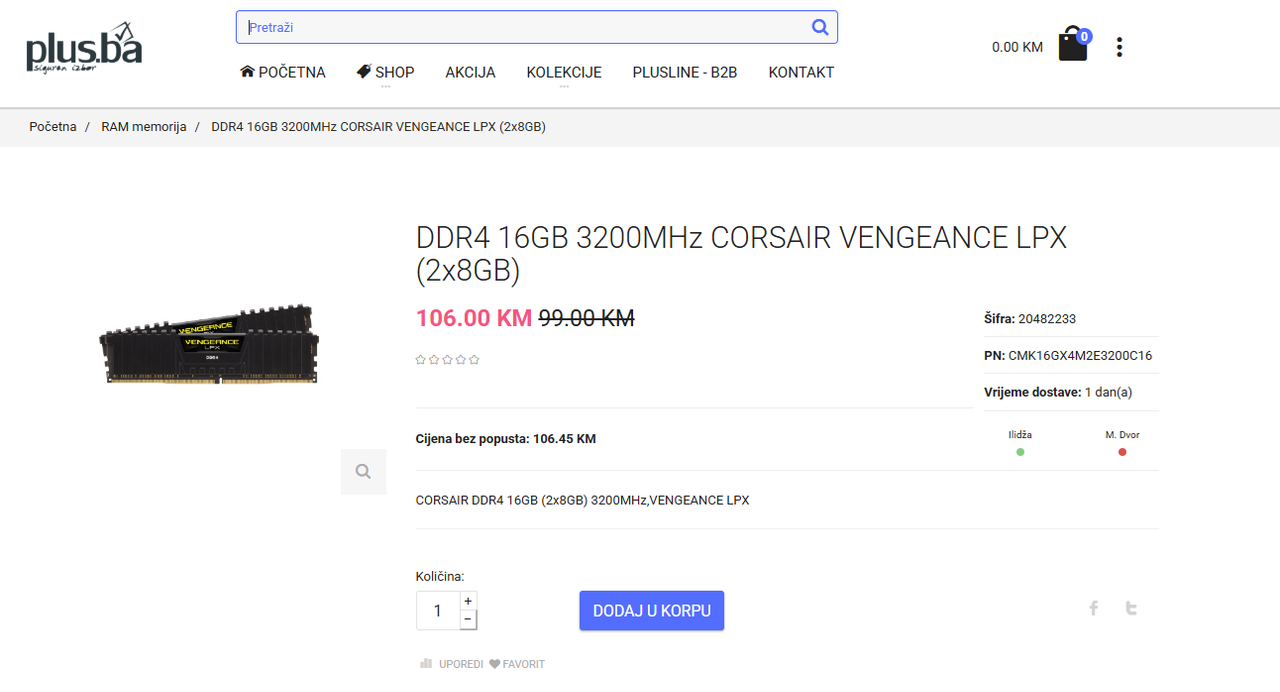Open the KONTAKT page

tap(801, 72)
